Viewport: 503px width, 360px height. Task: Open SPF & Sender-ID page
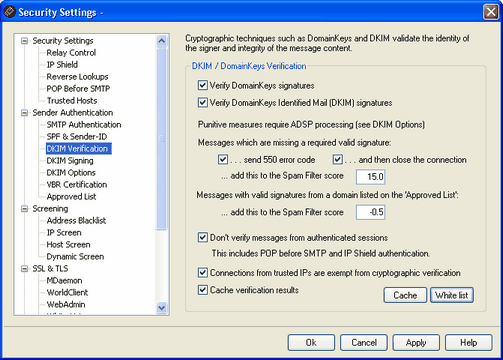[77, 137]
